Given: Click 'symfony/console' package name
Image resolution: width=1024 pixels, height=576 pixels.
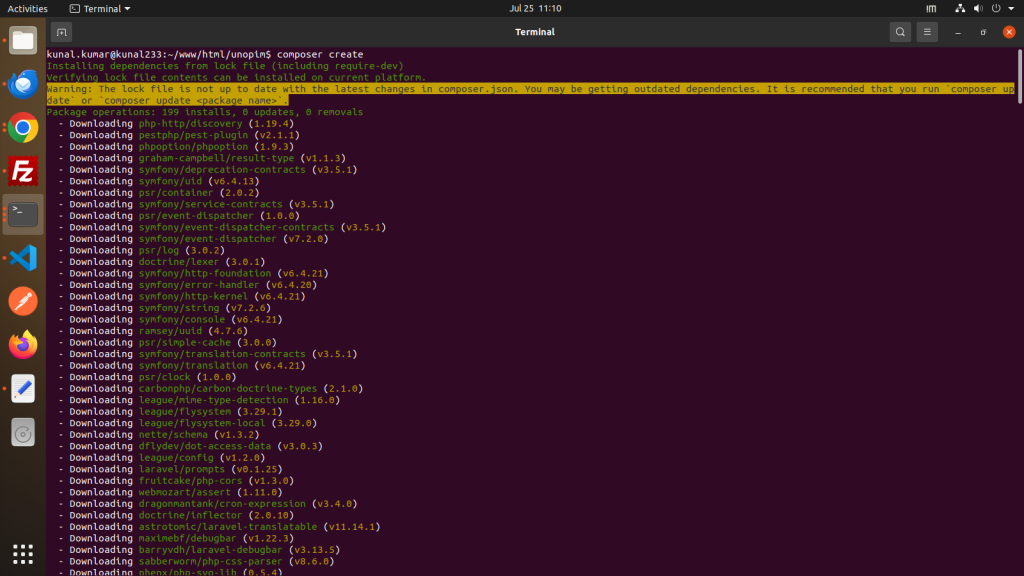Looking at the screenshot, I should [182, 319].
